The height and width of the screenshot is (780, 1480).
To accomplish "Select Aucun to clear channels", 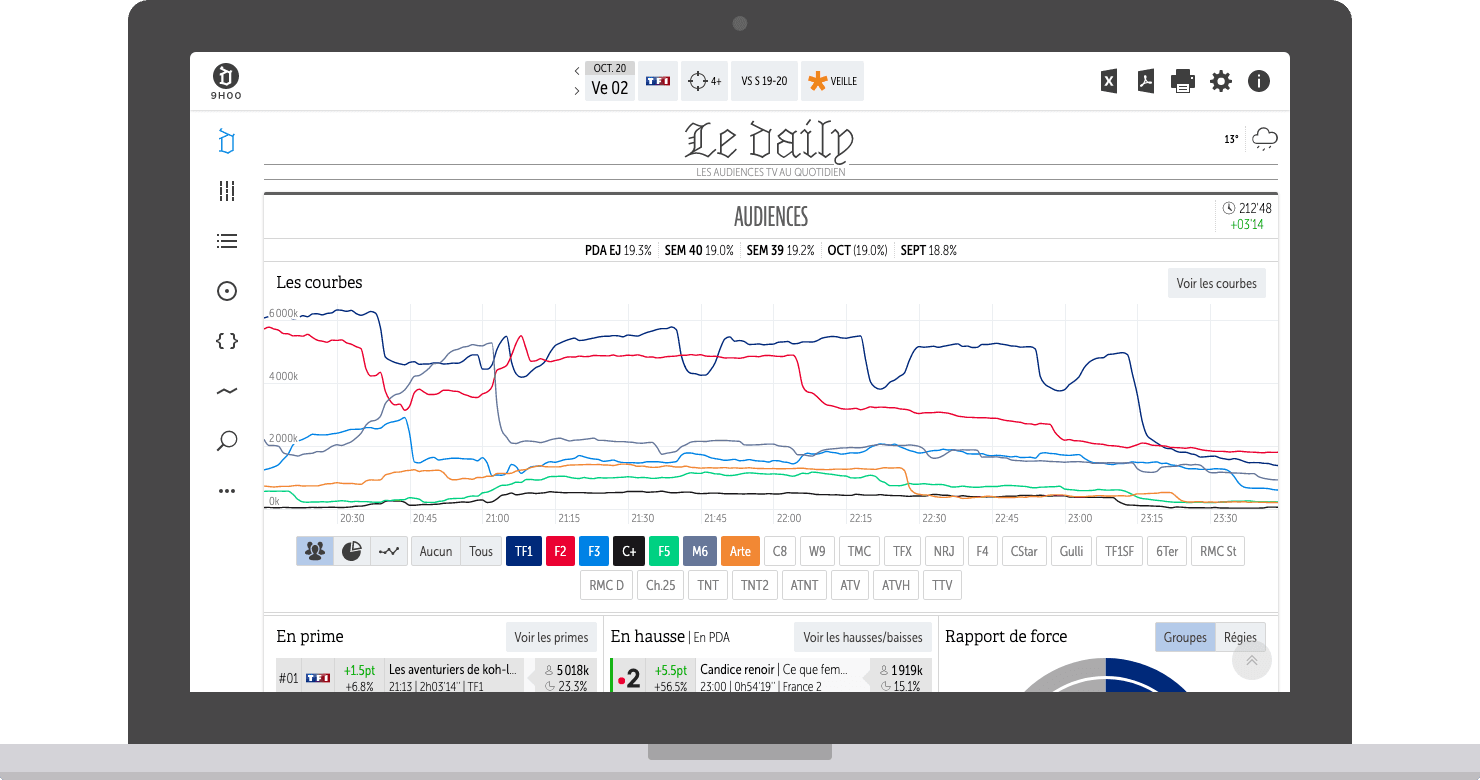I will coord(435,551).
